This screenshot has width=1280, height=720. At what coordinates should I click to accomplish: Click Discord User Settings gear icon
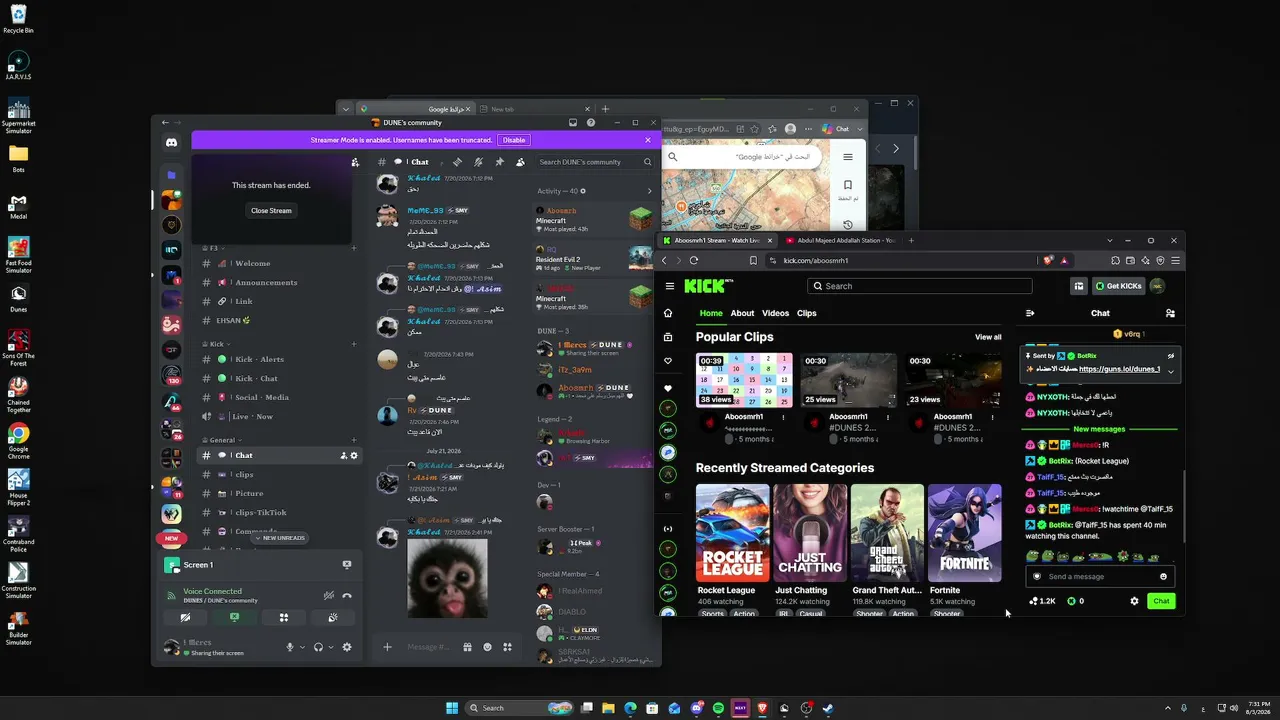[347, 647]
